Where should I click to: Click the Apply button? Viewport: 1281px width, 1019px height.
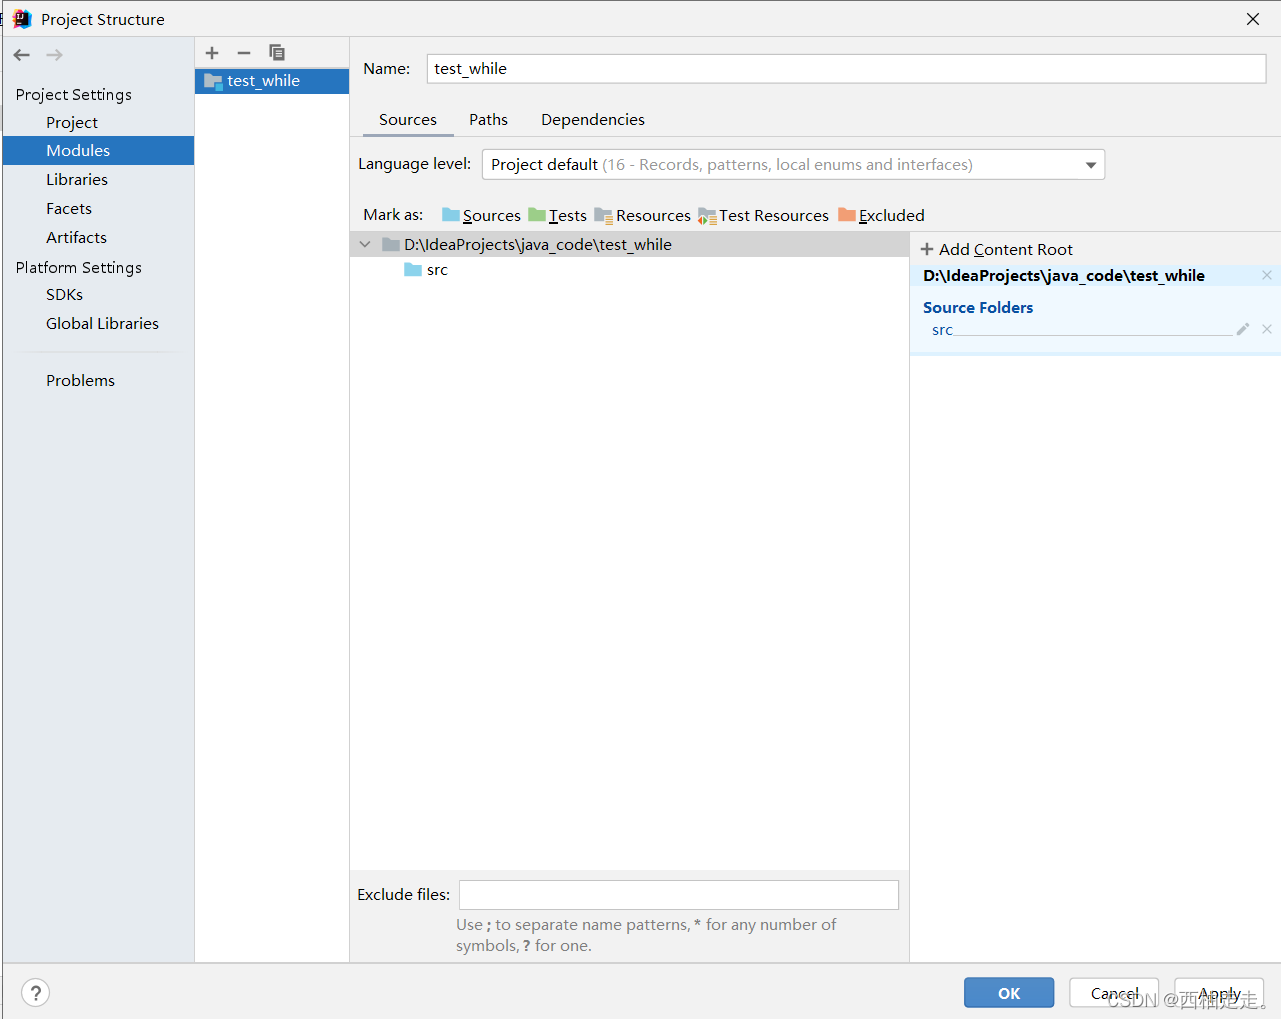(x=1219, y=993)
